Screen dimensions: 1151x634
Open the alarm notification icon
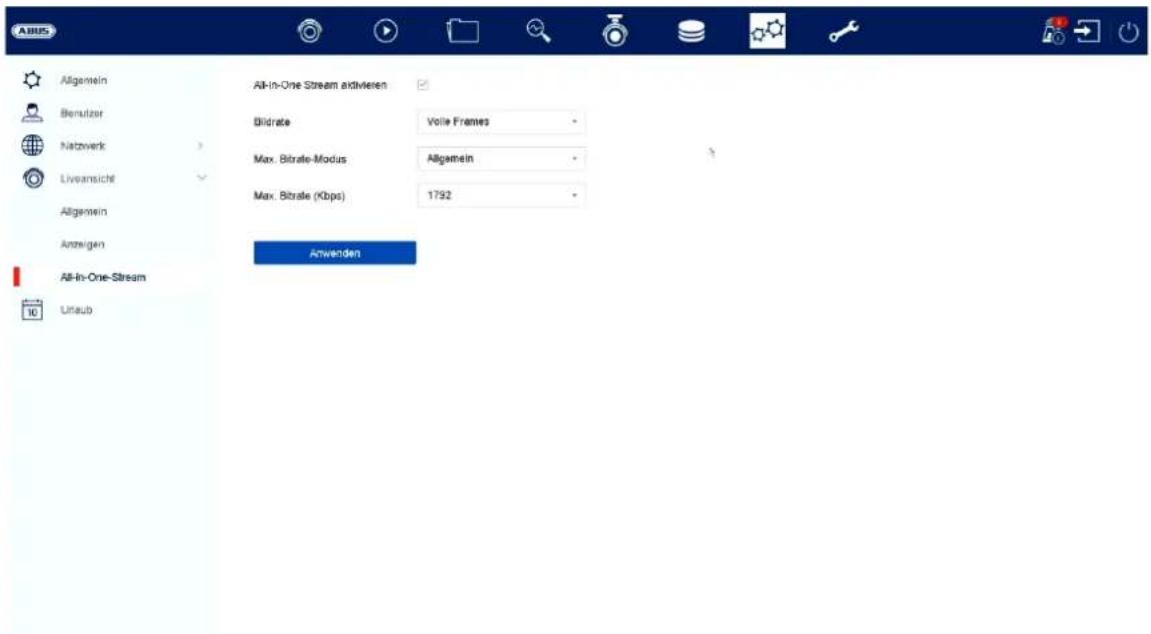coord(1054,31)
